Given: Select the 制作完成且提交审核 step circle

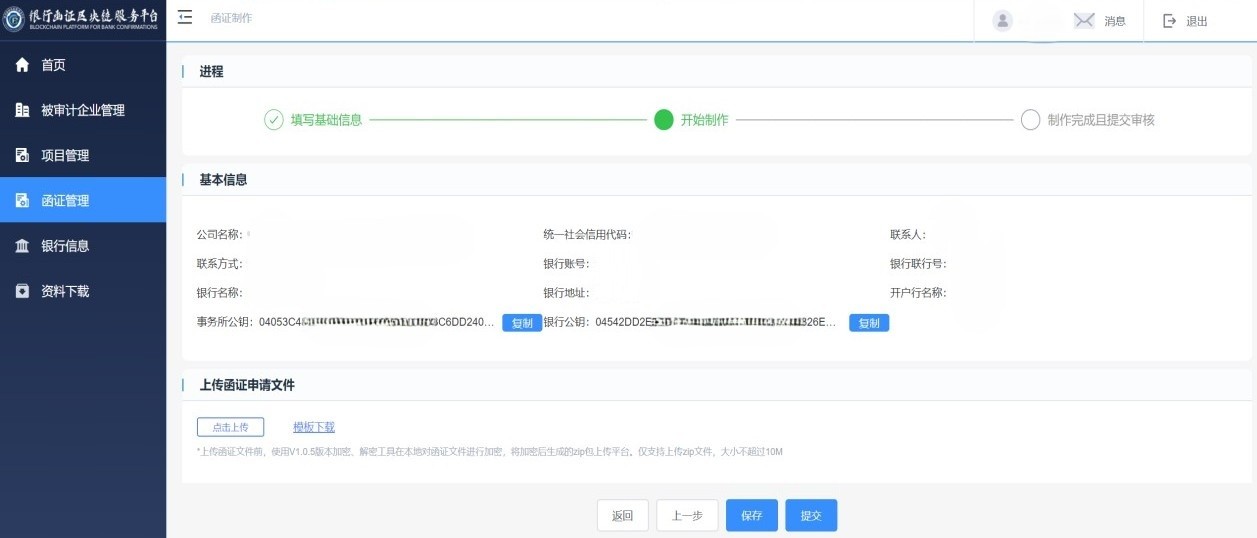Looking at the screenshot, I should click(x=1030, y=120).
